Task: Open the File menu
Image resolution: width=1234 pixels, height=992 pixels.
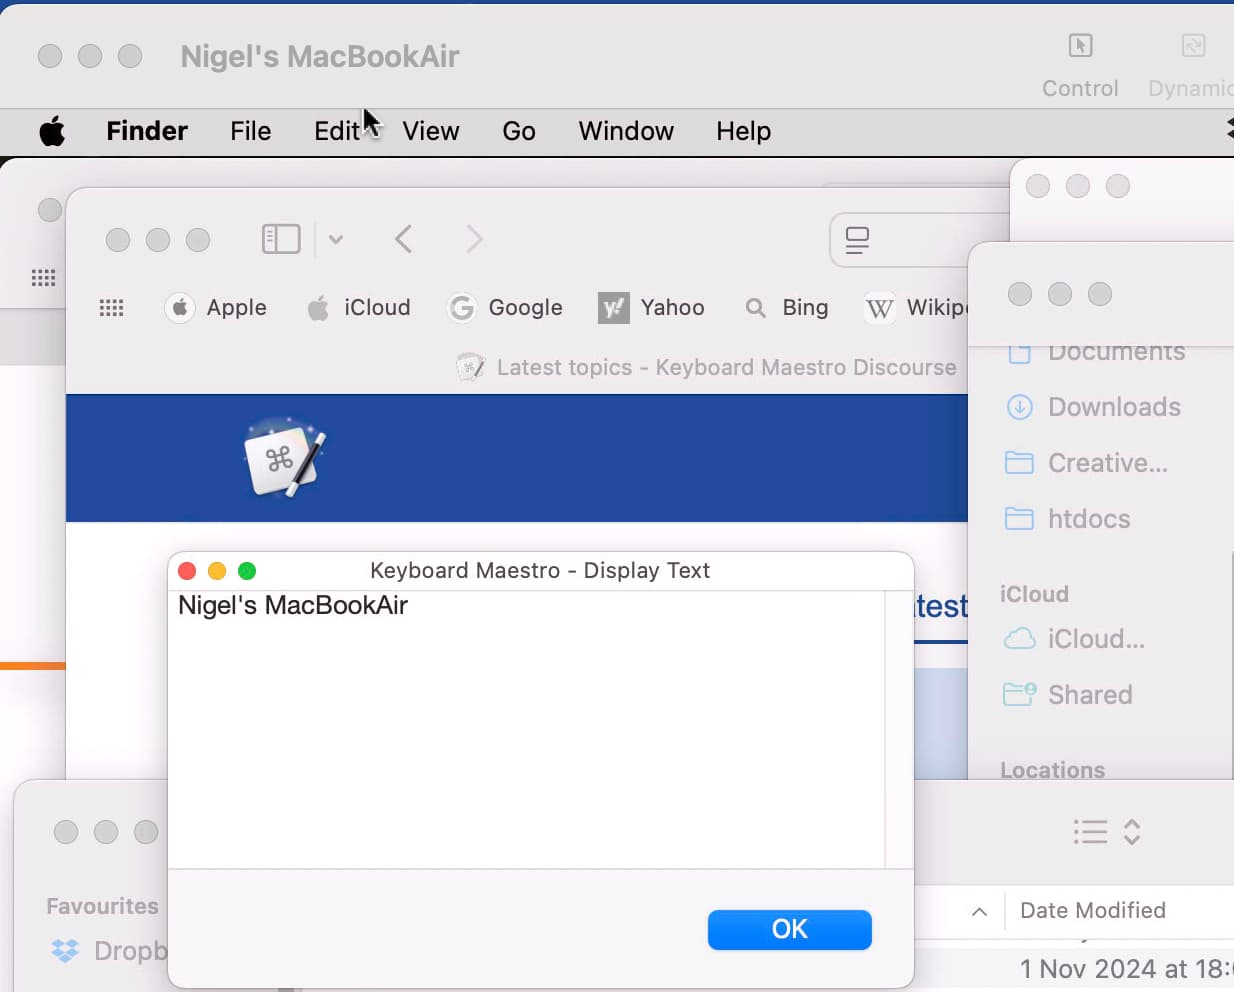Action: (x=250, y=131)
